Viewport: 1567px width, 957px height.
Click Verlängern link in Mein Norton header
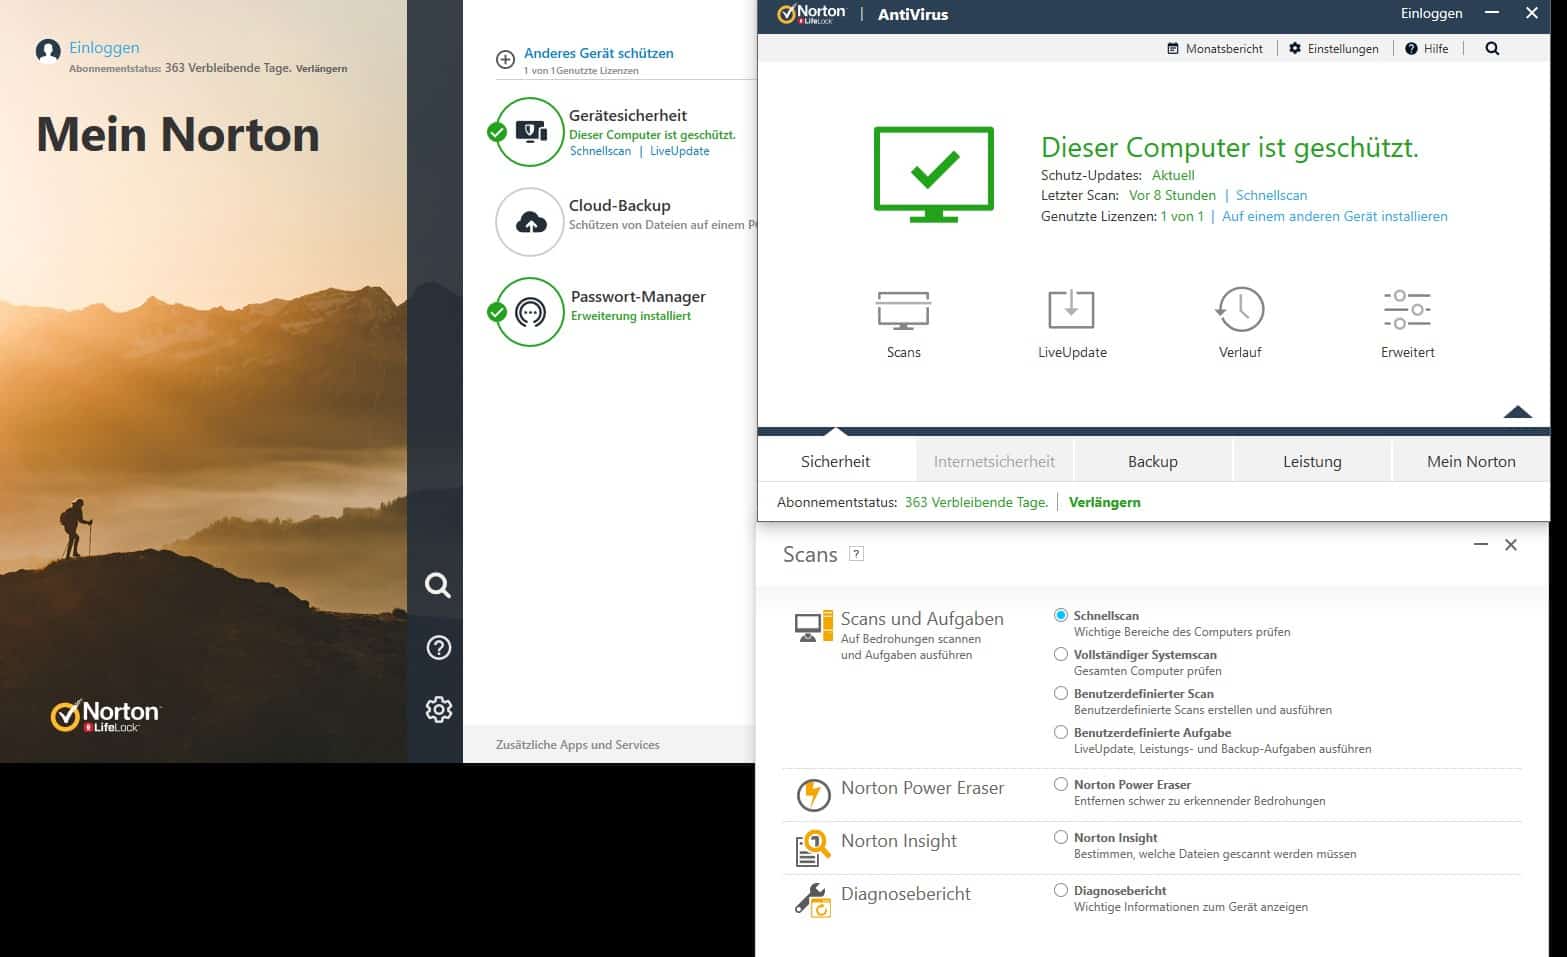321,68
